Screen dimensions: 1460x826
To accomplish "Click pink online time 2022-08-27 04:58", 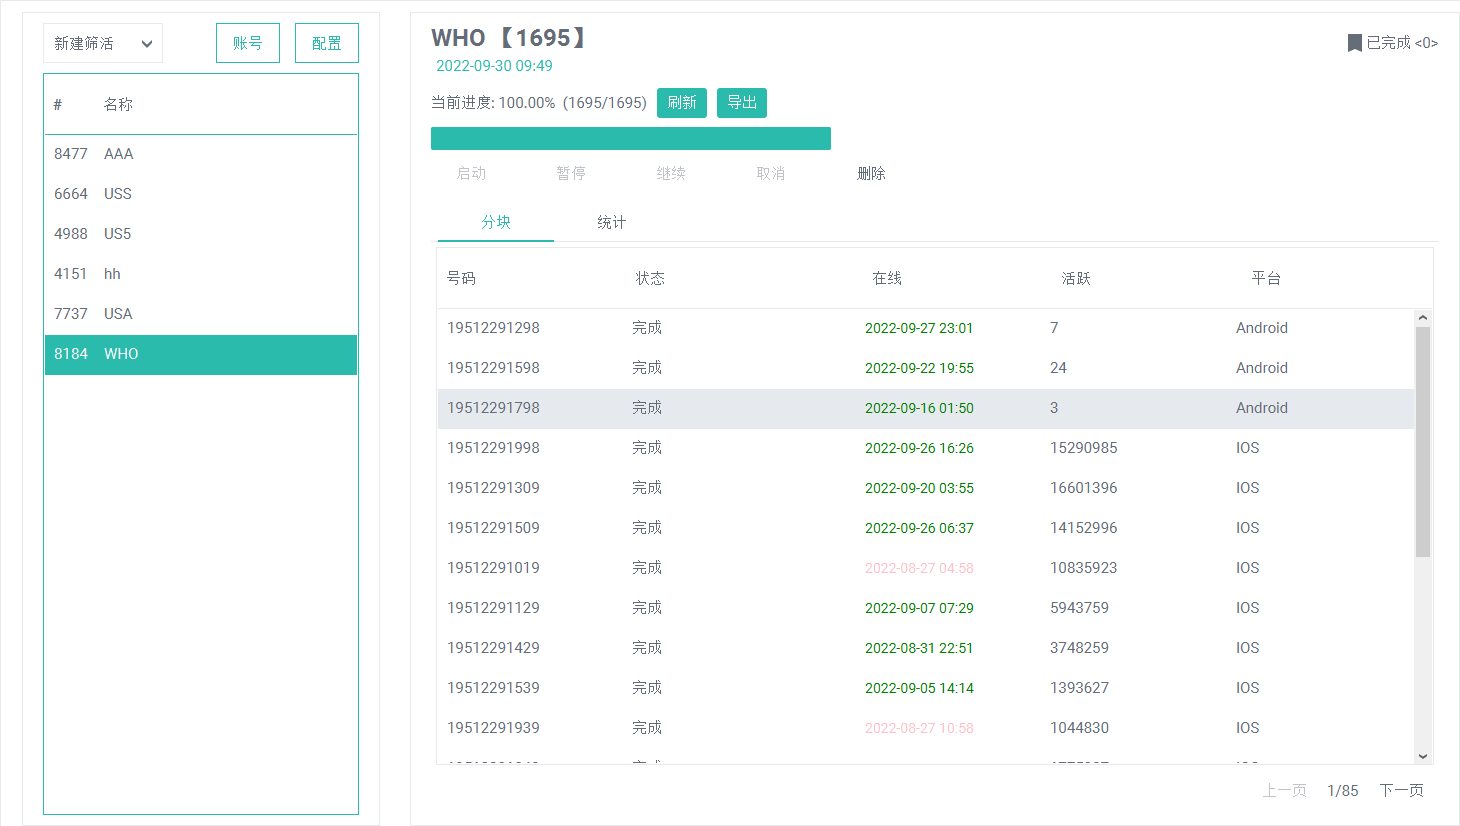I will click(x=919, y=568).
